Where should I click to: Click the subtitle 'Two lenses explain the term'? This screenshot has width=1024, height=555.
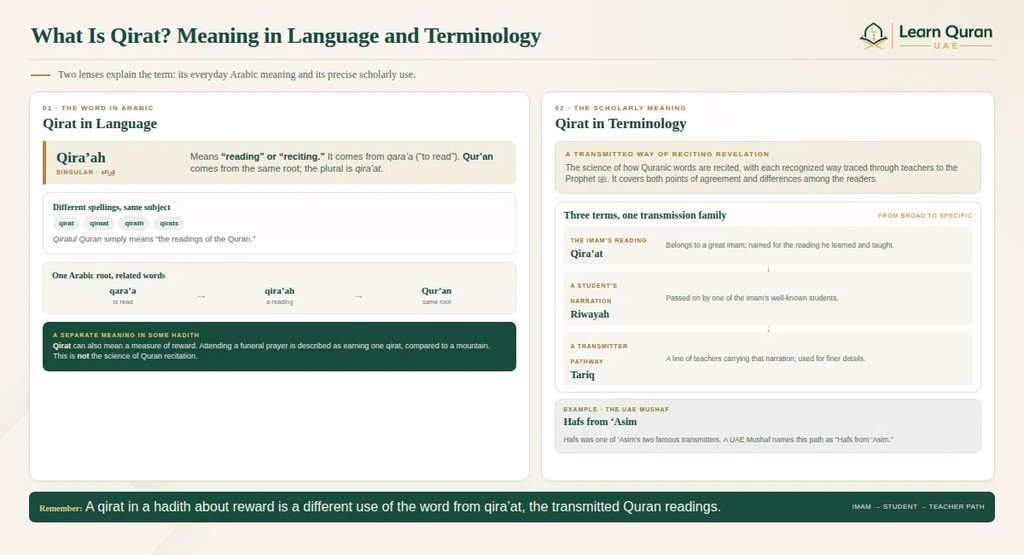pyautogui.click(x=236, y=74)
